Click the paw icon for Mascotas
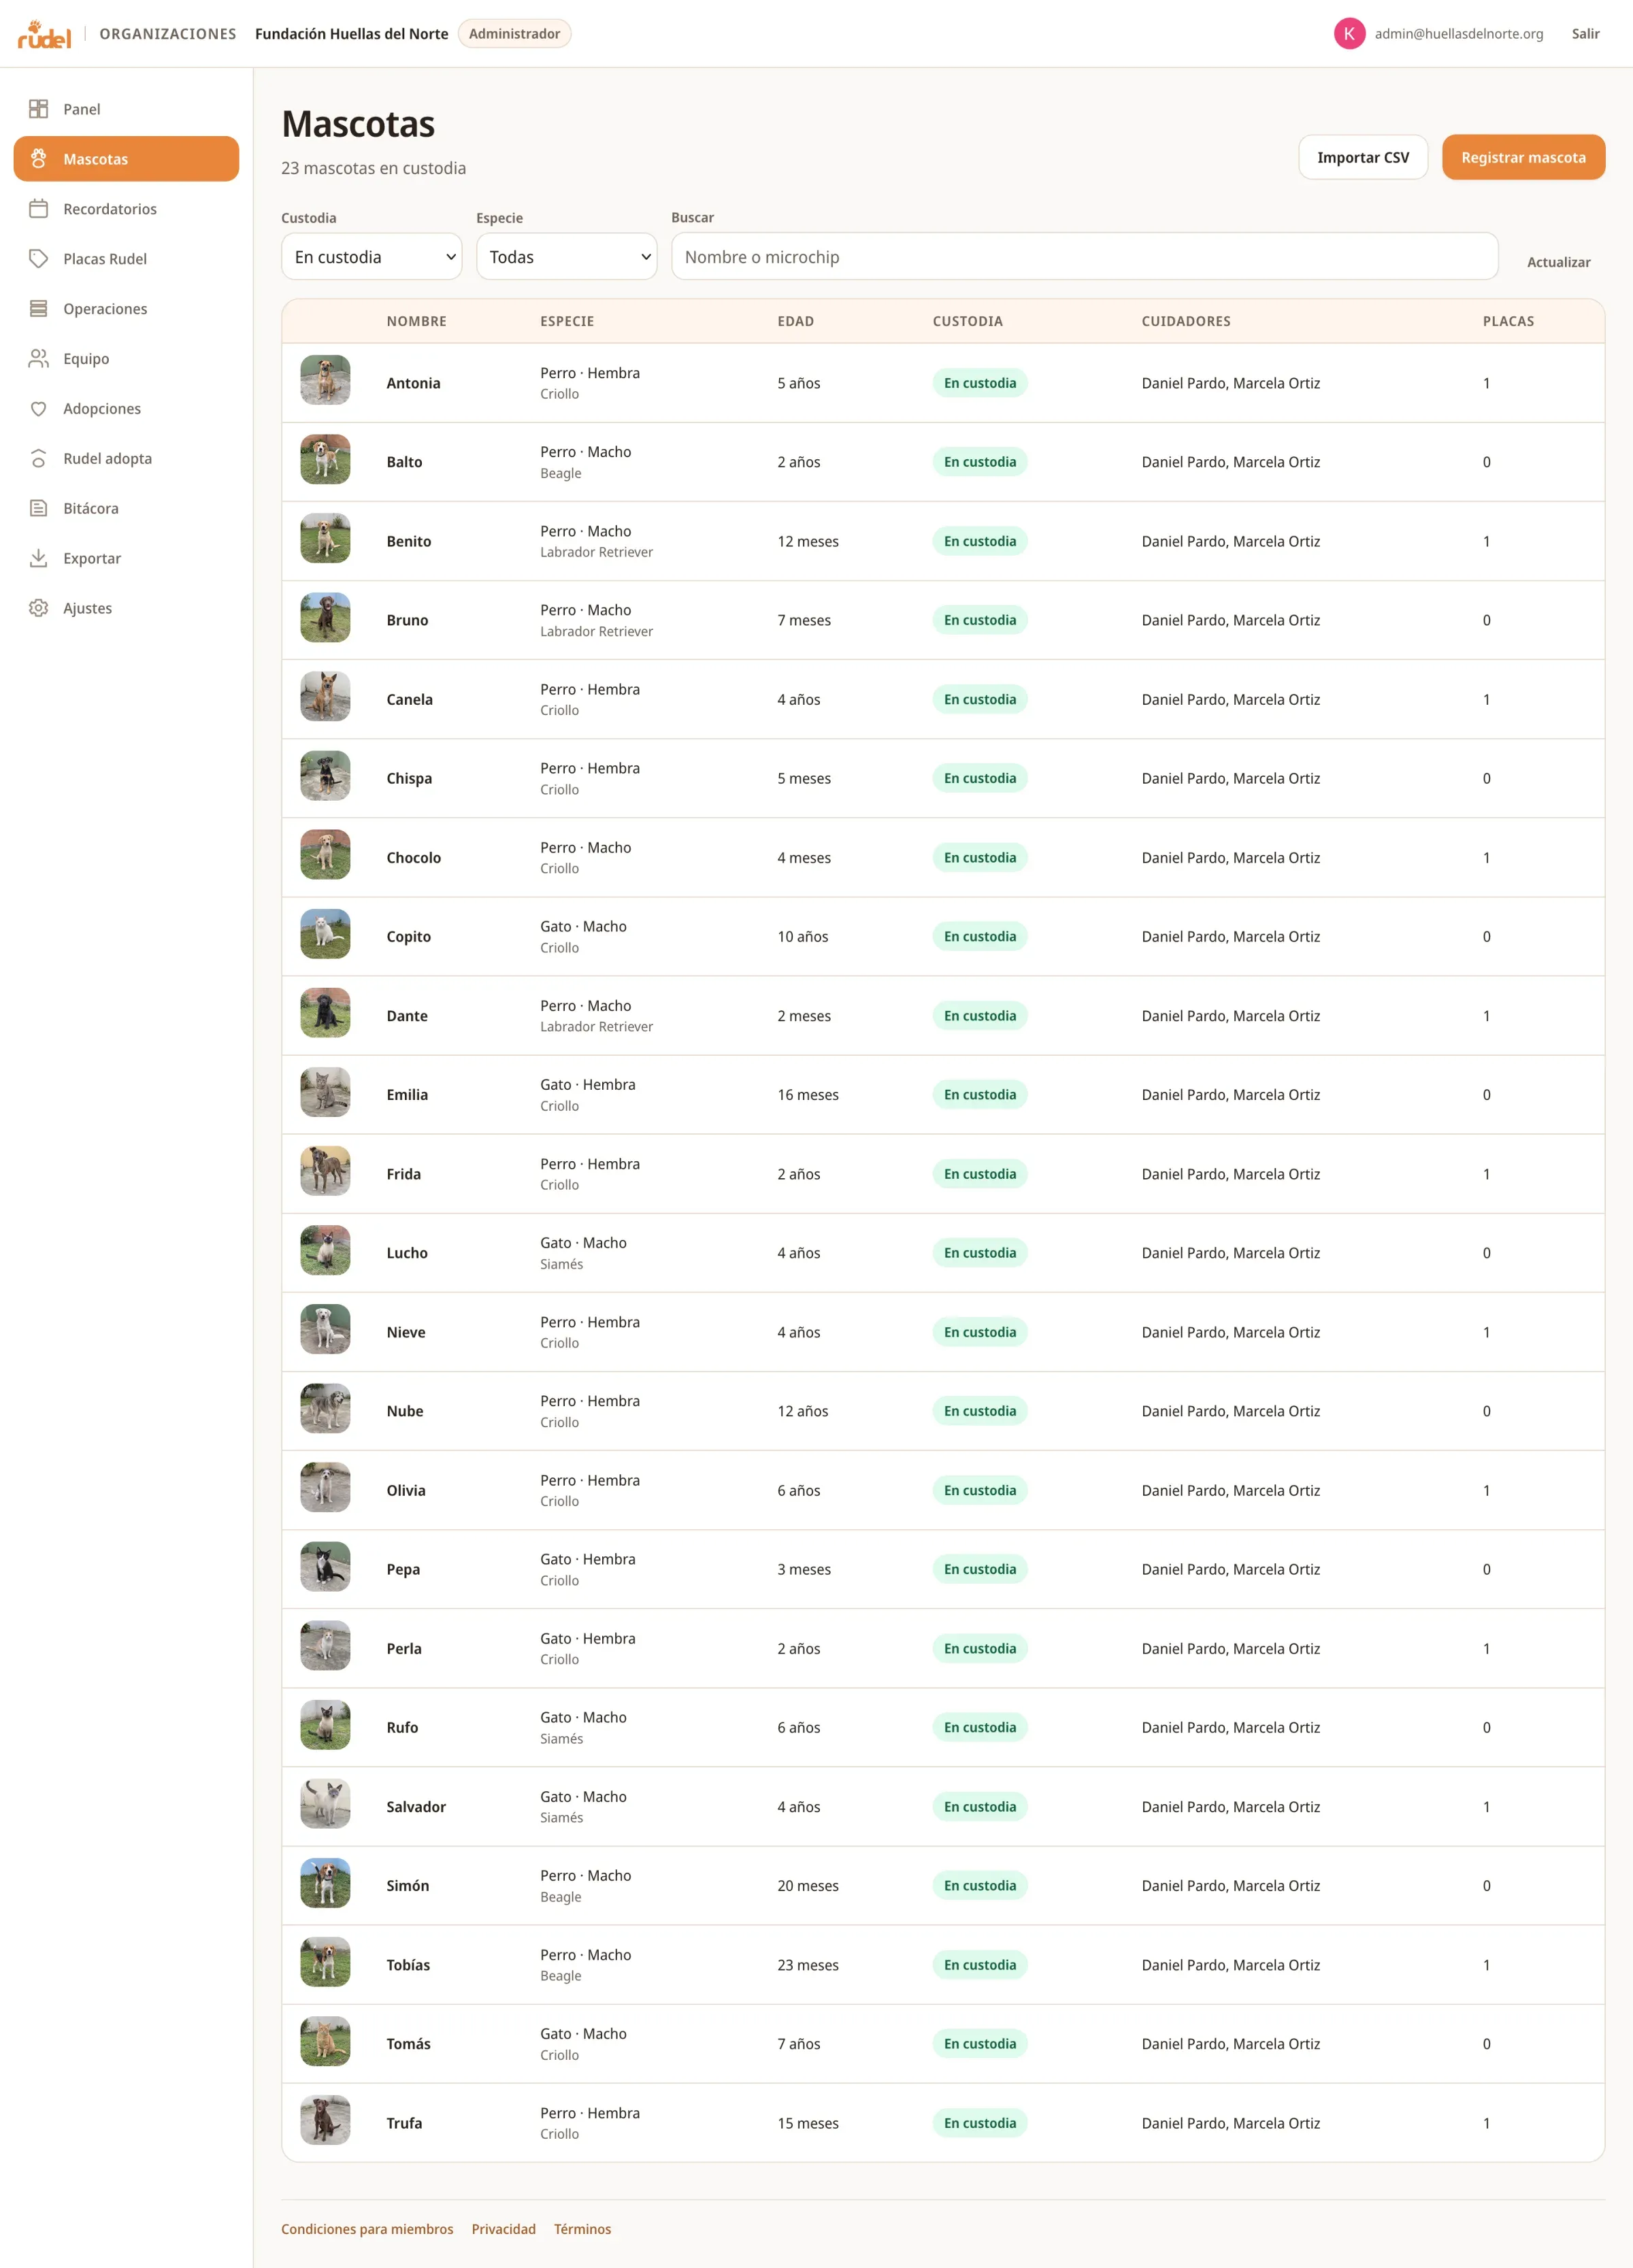This screenshot has width=1633, height=2268. click(x=38, y=159)
